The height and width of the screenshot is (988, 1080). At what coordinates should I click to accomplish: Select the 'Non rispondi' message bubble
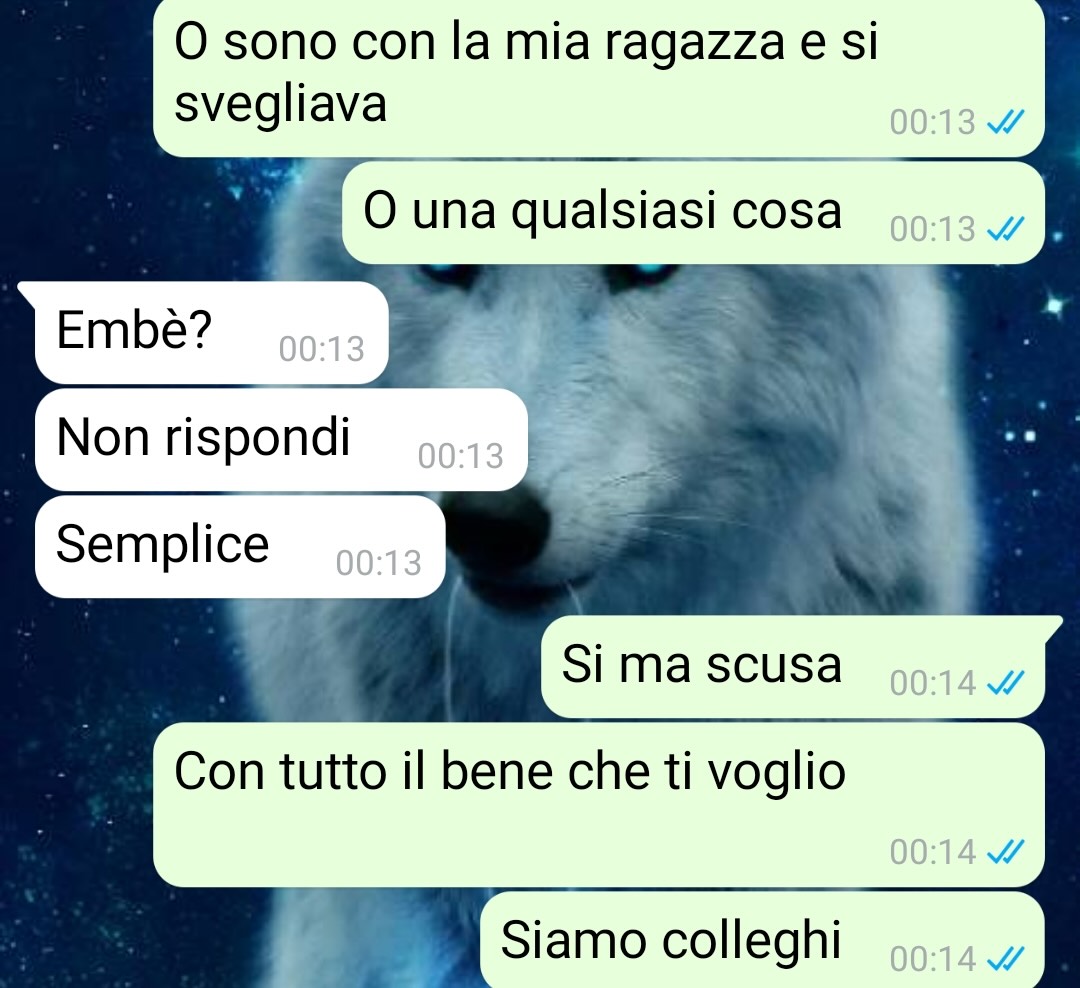coord(281,440)
